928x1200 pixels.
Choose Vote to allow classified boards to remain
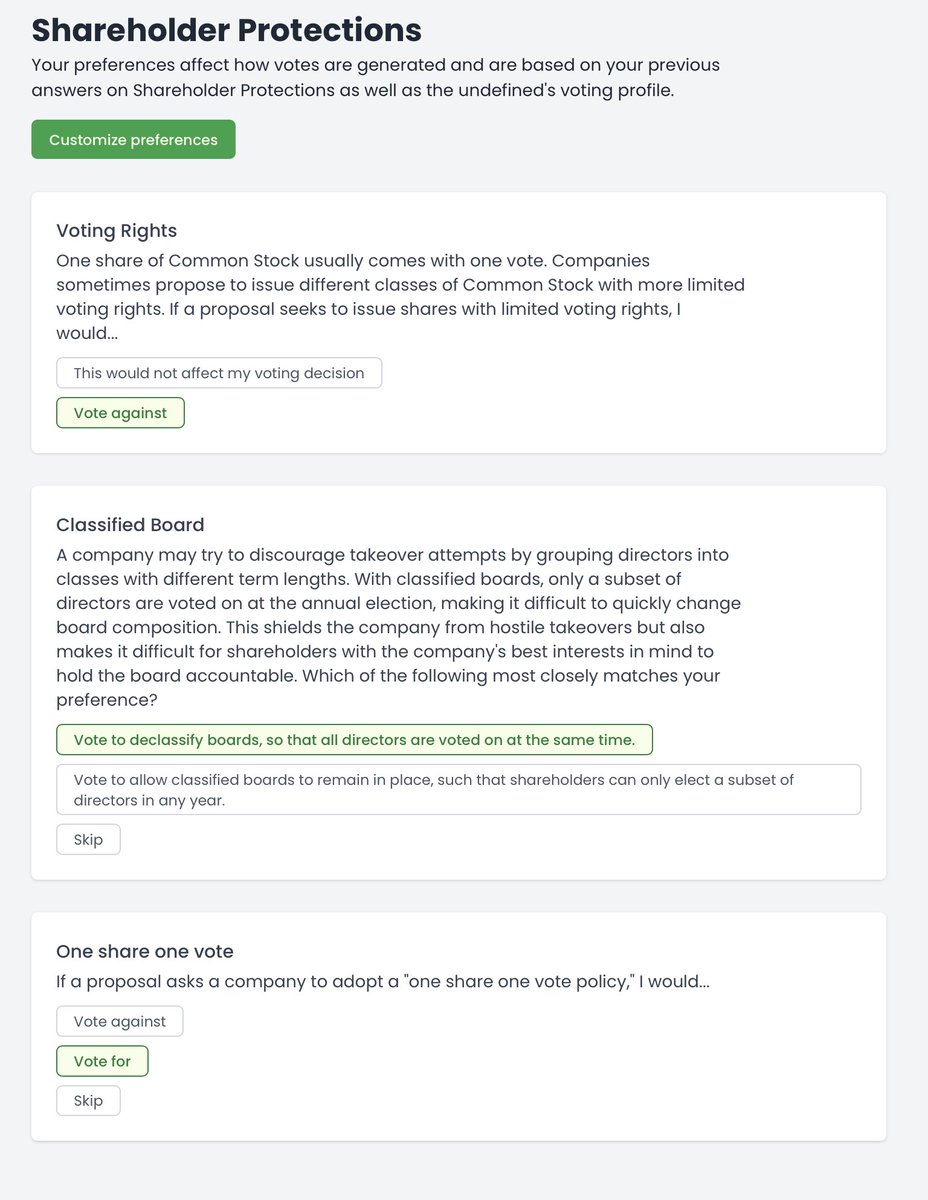pos(459,789)
